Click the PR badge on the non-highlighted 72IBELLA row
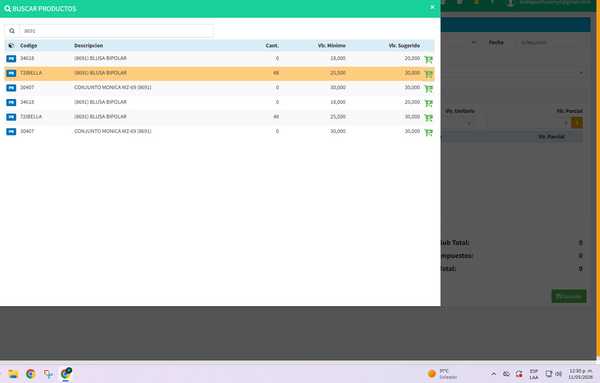600x383 pixels. (11, 117)
